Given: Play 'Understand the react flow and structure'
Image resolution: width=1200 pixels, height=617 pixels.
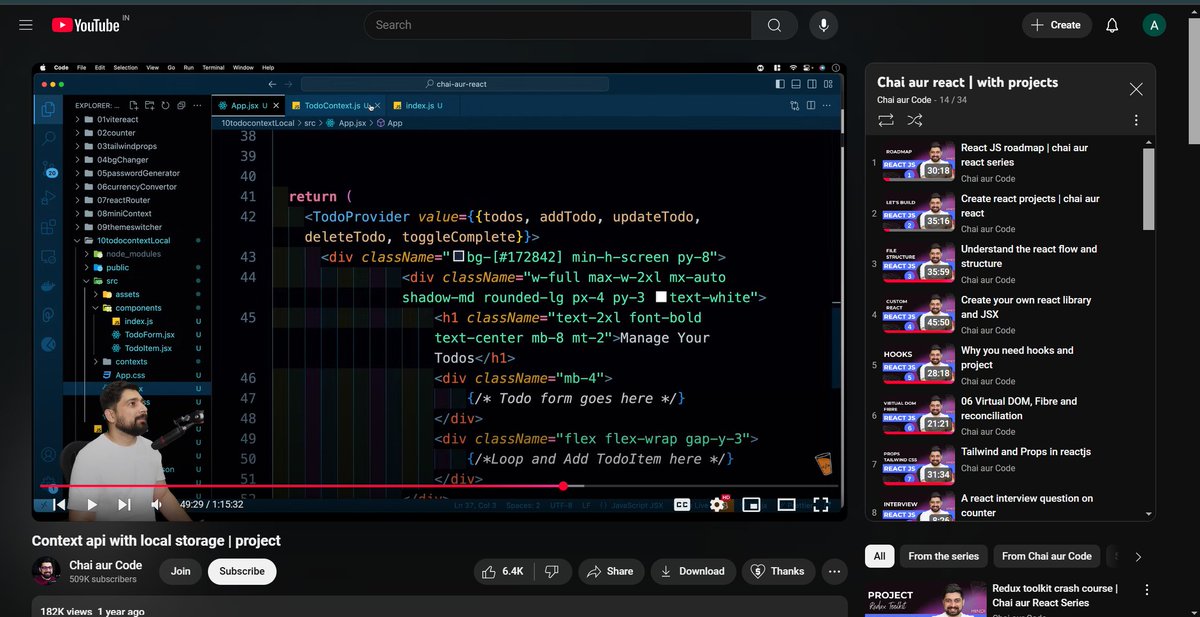Looking at the screenshot, I should point(1029,256).
